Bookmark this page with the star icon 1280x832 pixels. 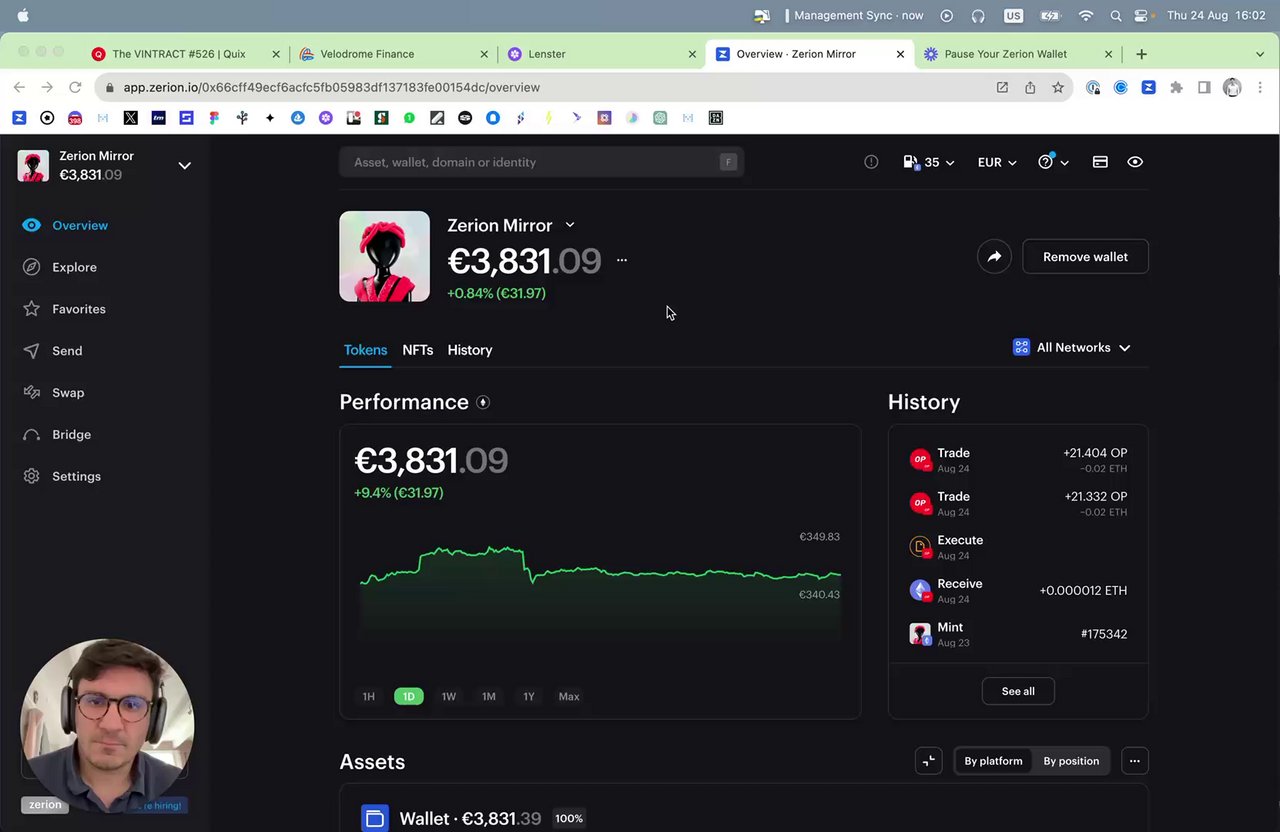(1058, 87)
